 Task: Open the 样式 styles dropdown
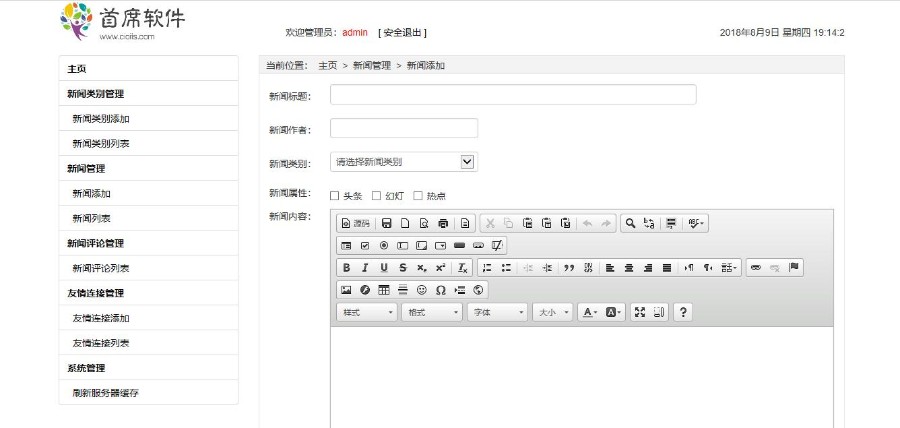tap(367, 312)
